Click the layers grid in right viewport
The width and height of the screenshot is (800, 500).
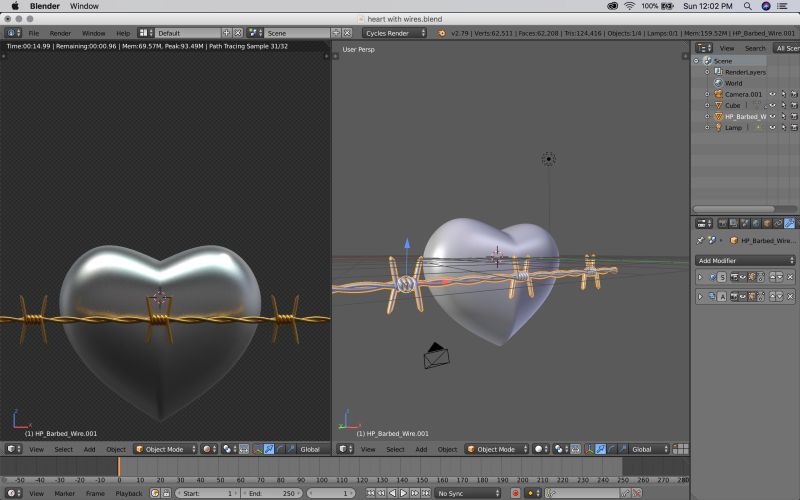tap(681, 449)
